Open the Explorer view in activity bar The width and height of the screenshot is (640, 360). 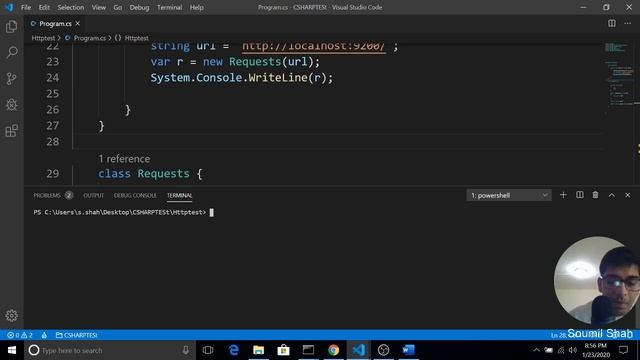pyautogui.click(x=11, y=27)
